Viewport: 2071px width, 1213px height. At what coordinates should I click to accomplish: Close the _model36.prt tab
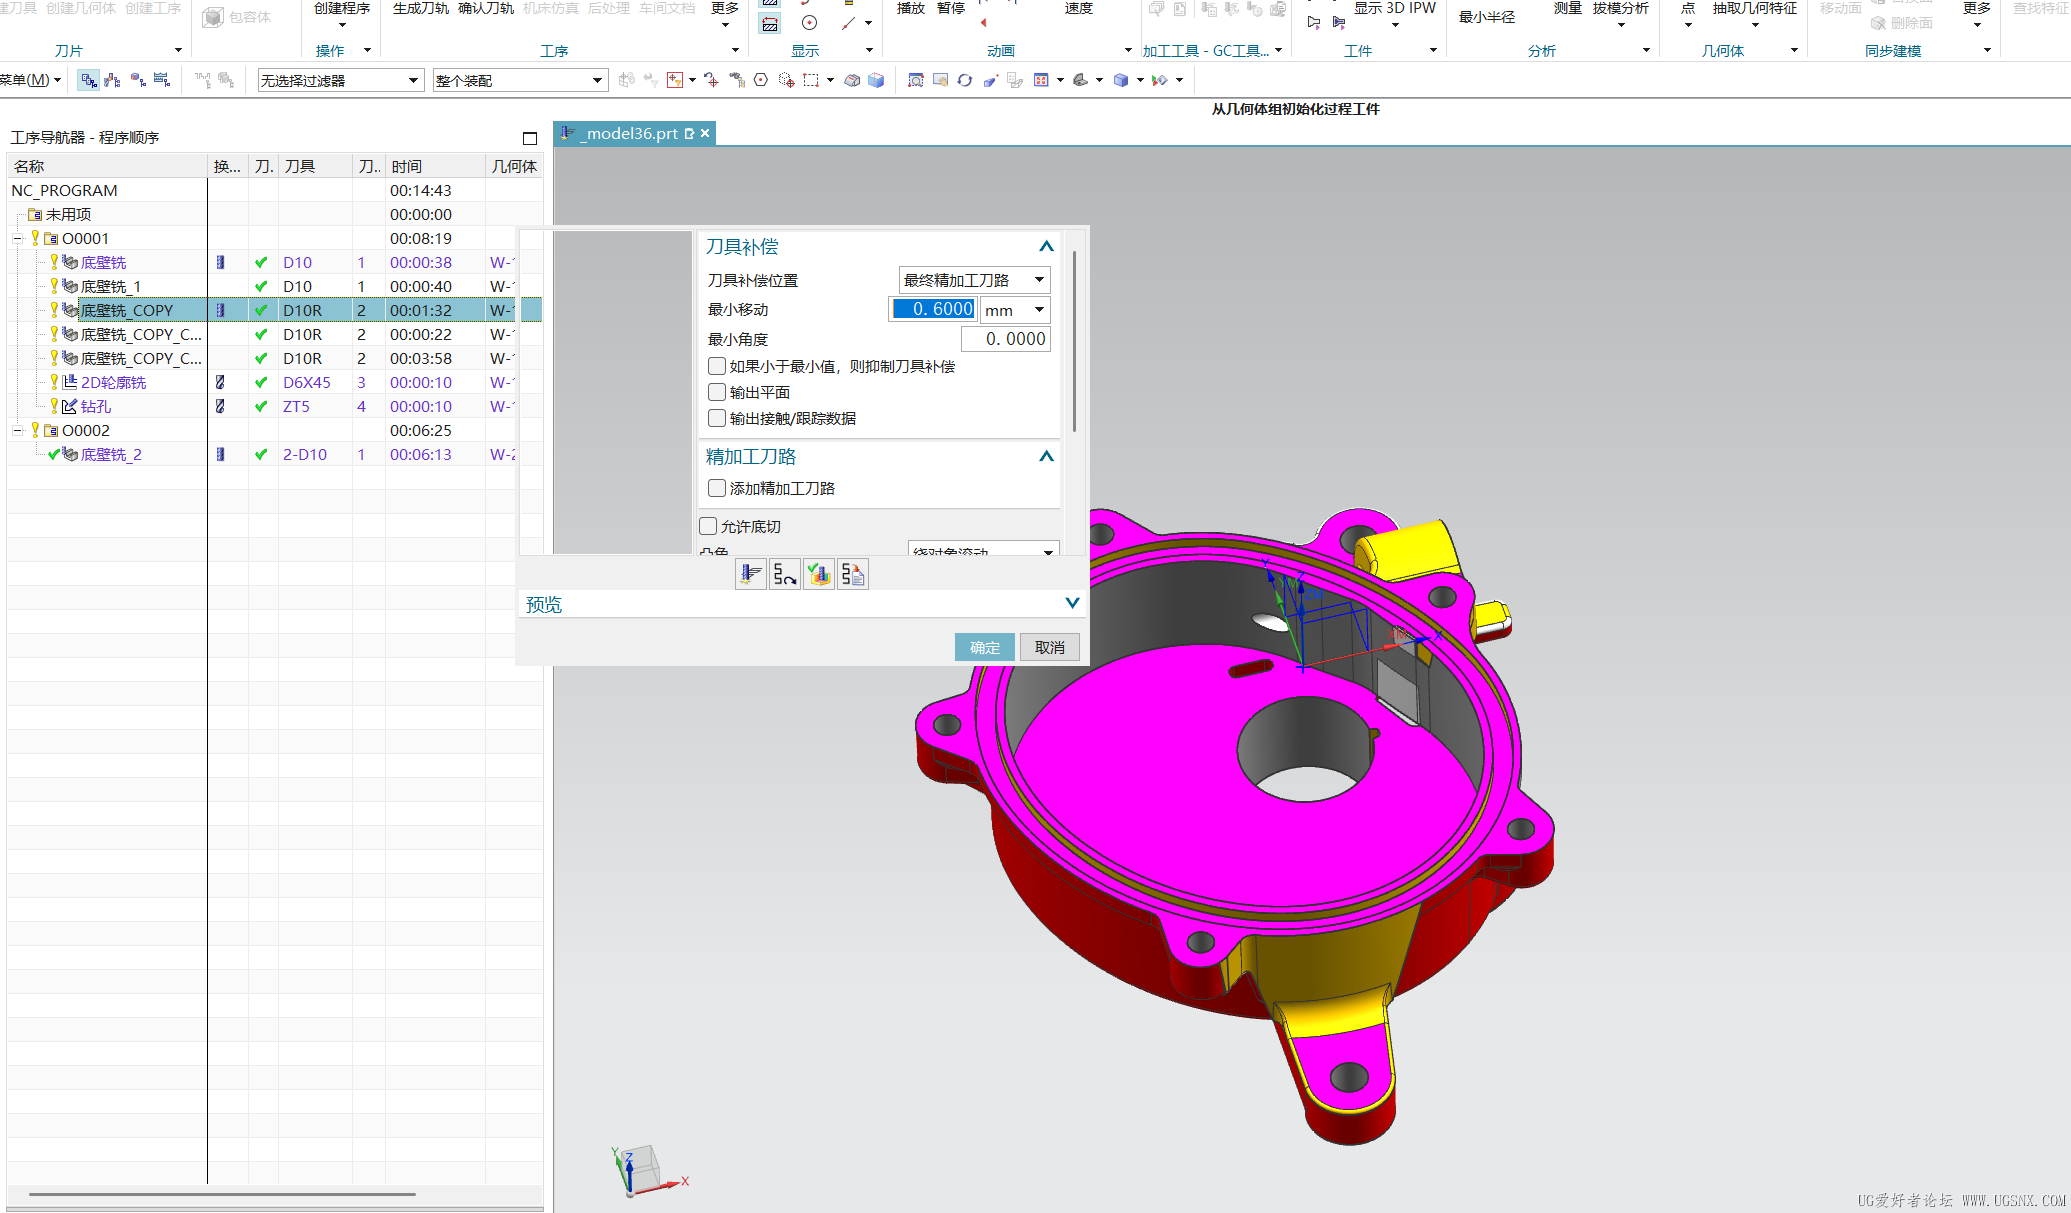point(705,133)
